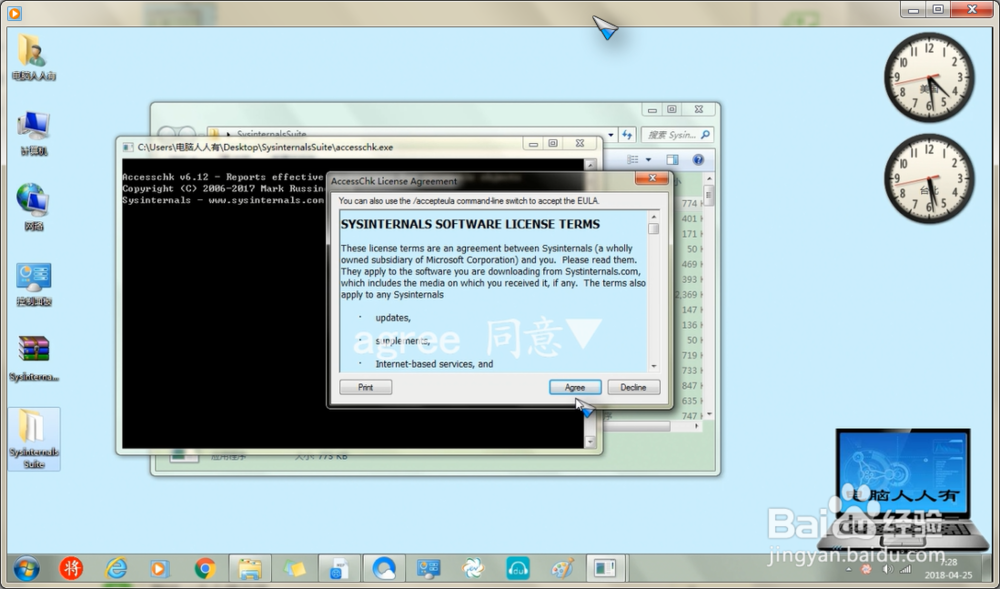Click the Decline button in license dialog
The width and height of the screenshot is (1000, 589).
click(633, 387)
